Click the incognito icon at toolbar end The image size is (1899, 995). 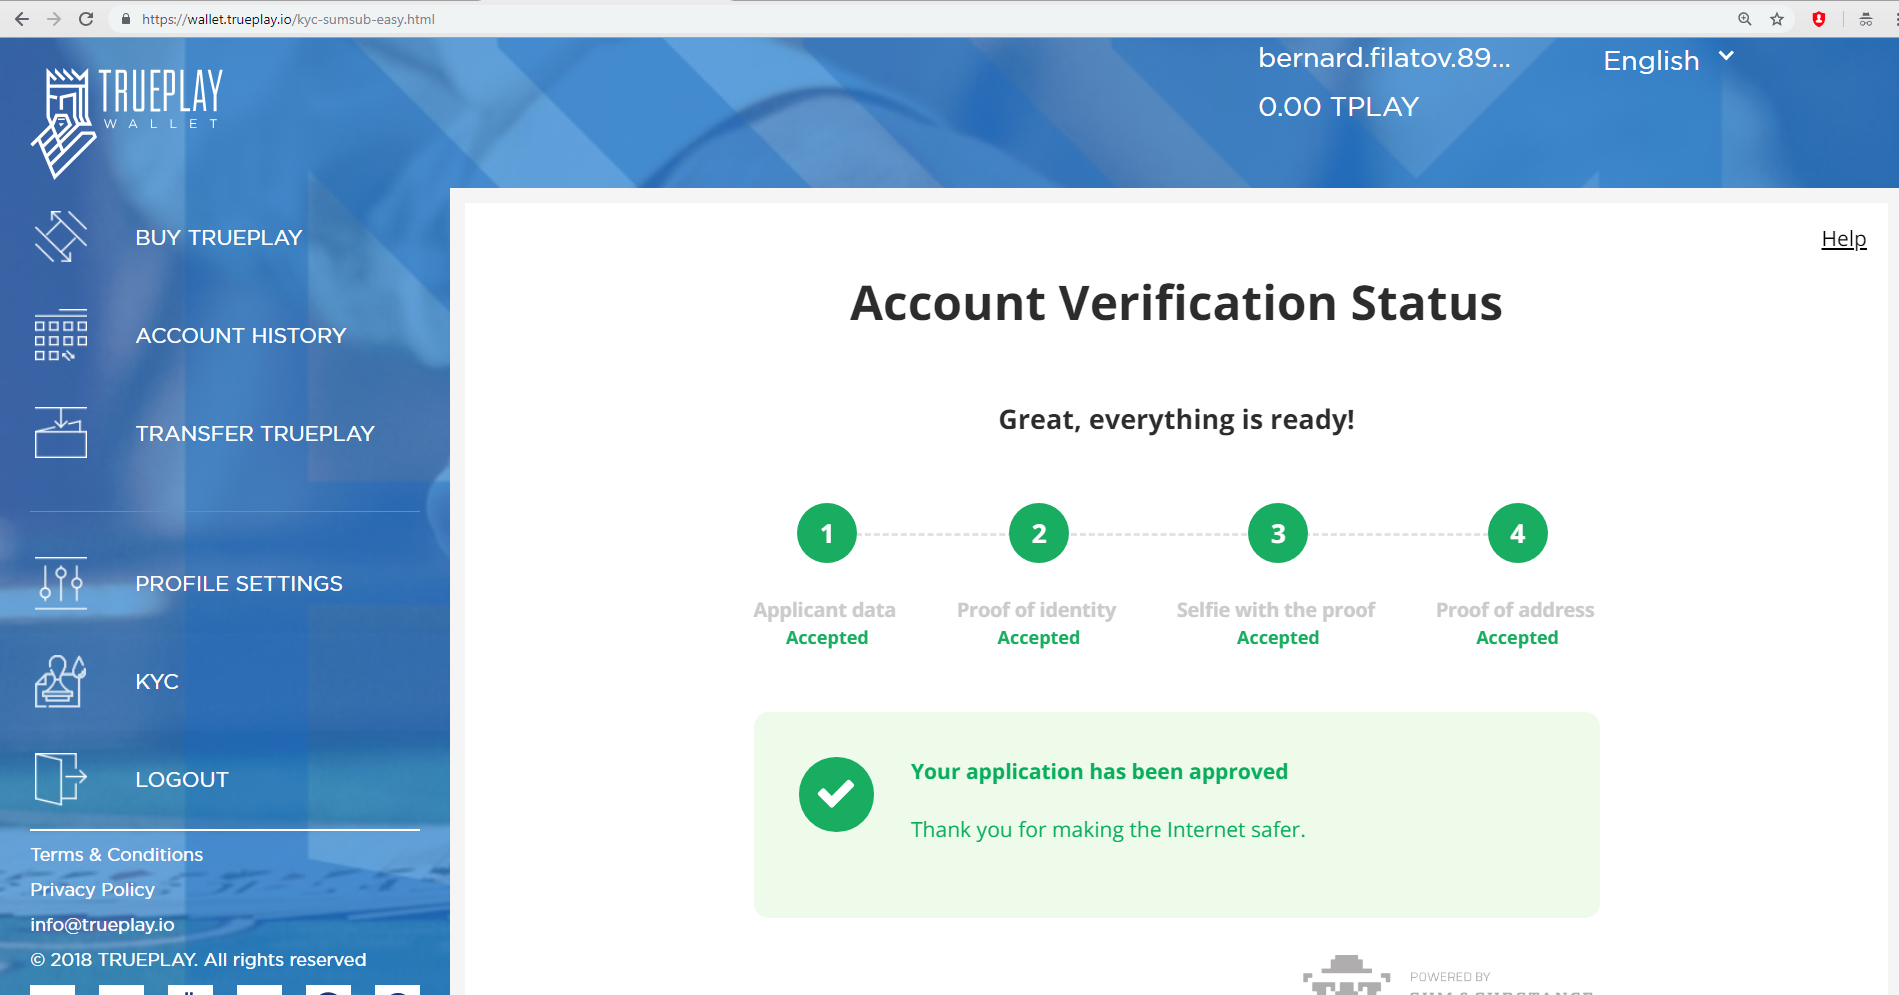tap(1866, 19)
